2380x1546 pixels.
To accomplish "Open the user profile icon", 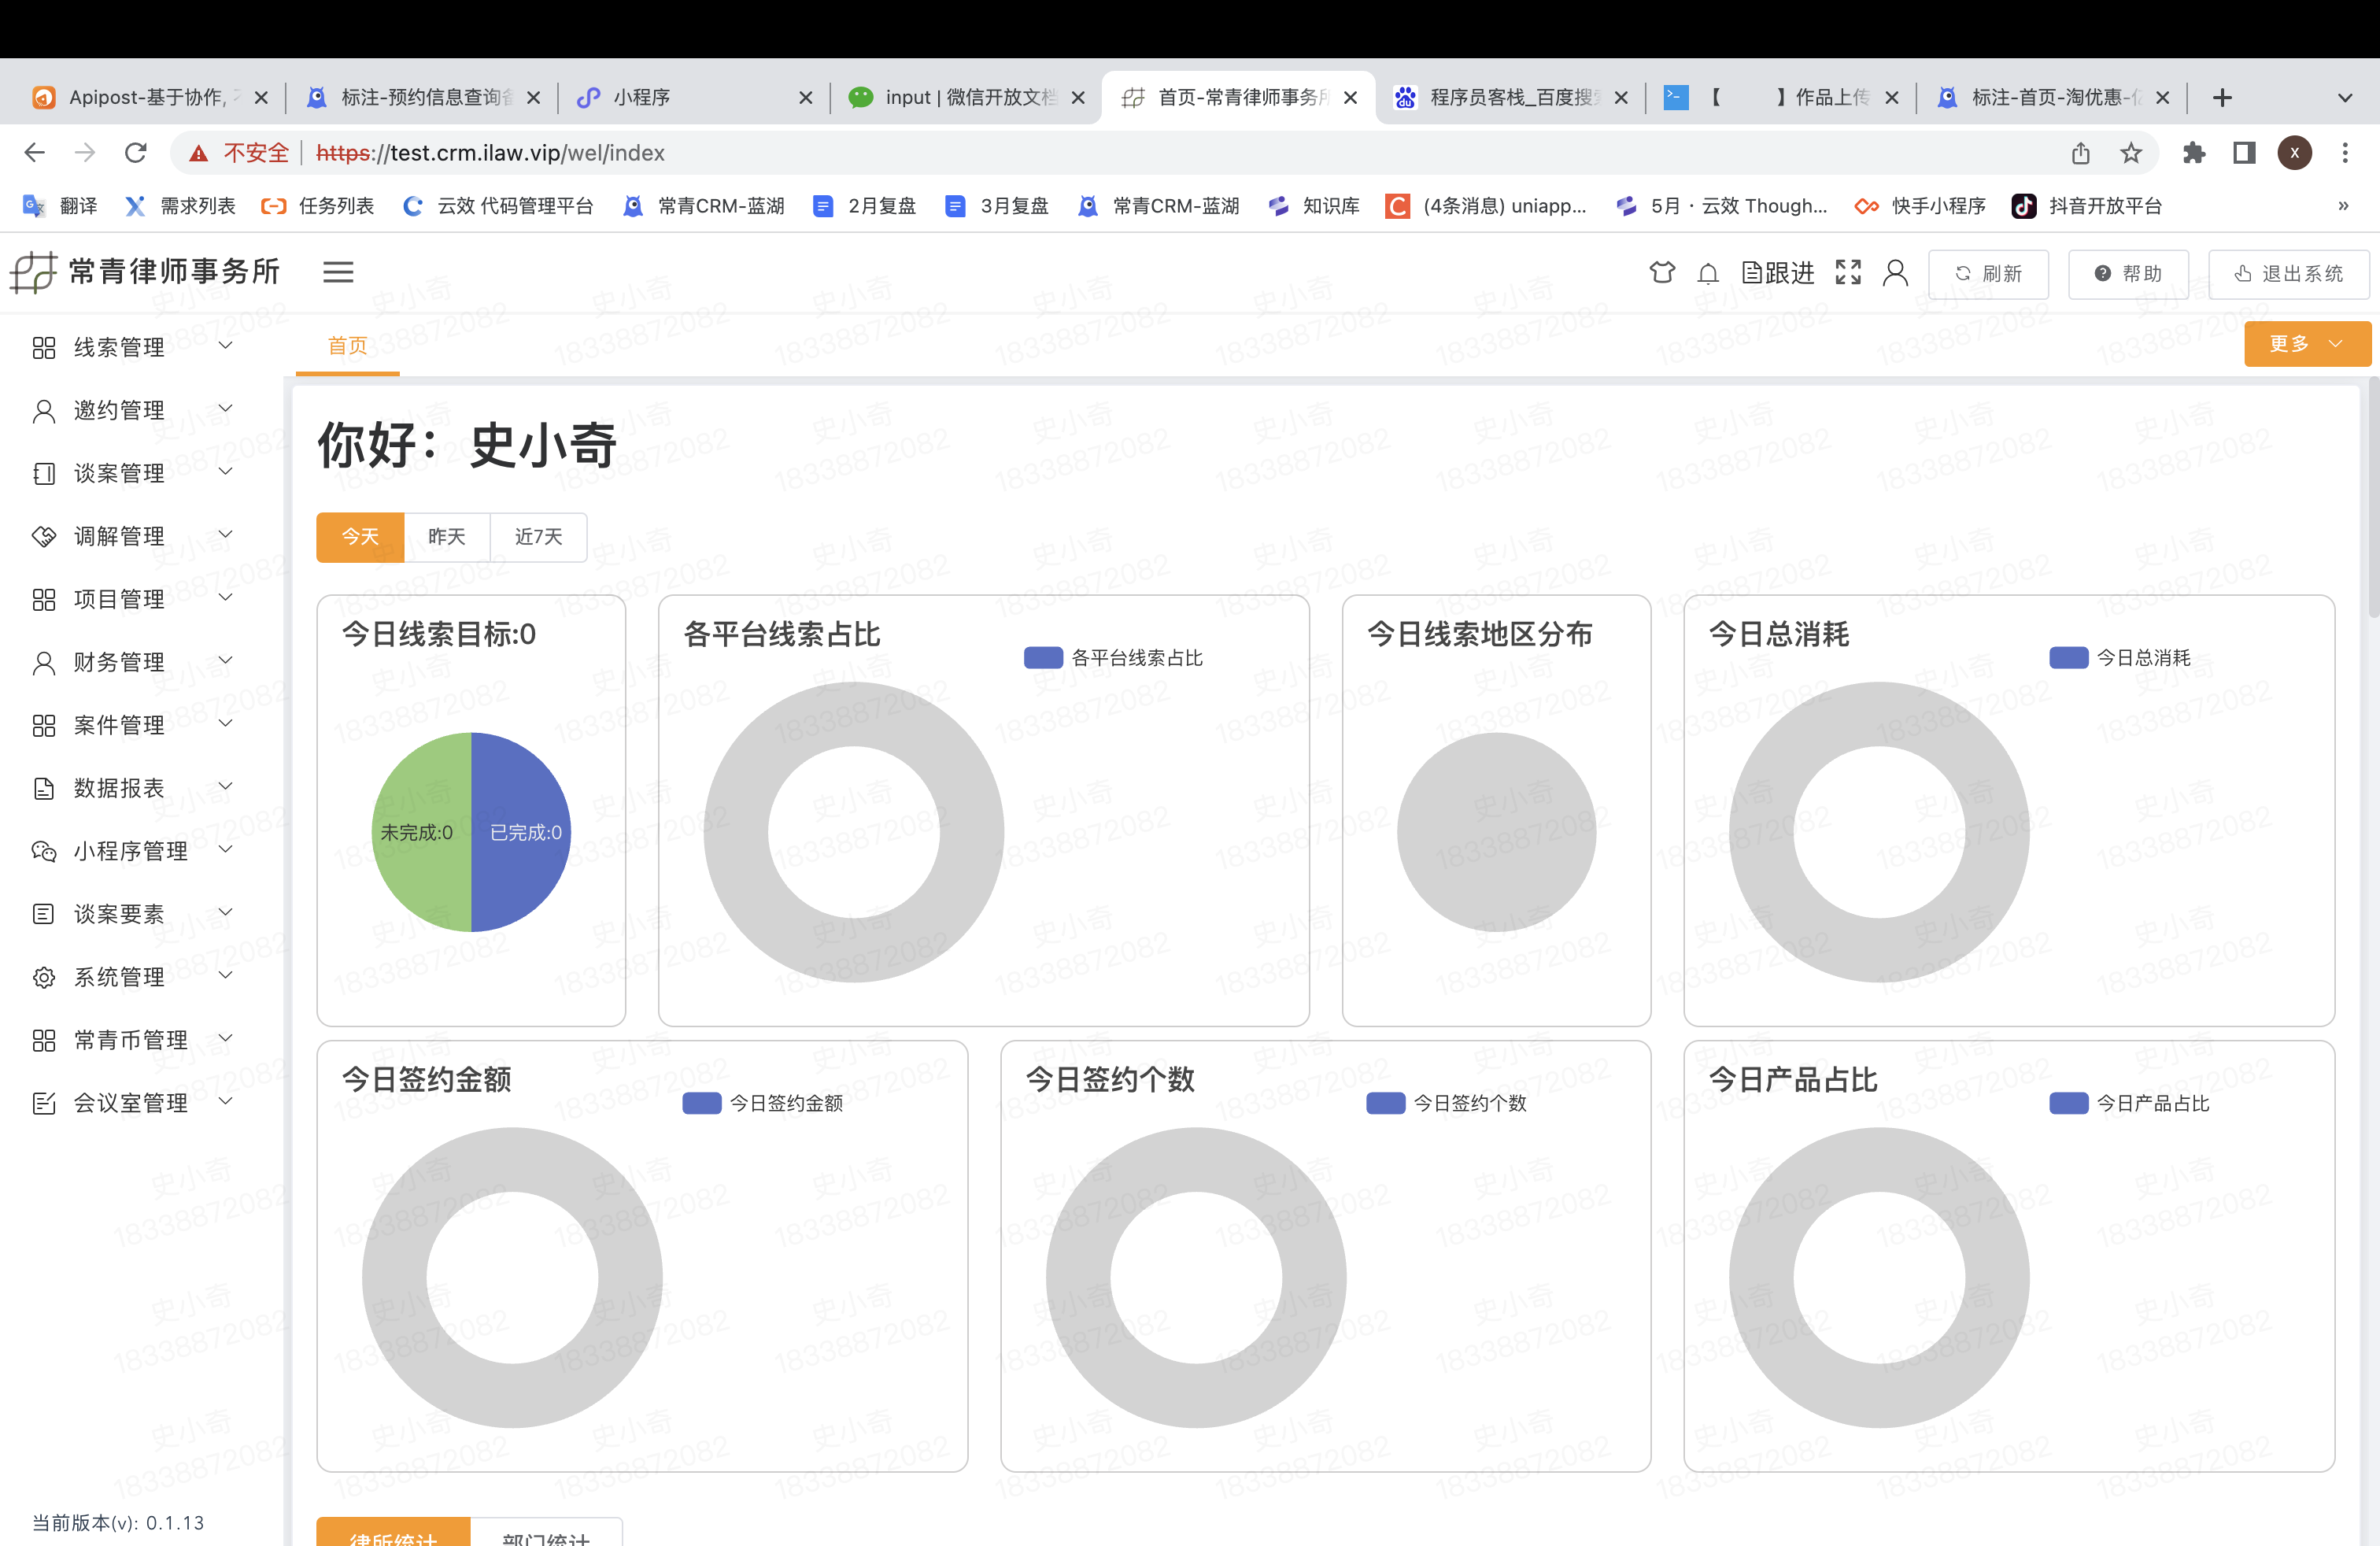I will coord(1895,272).
